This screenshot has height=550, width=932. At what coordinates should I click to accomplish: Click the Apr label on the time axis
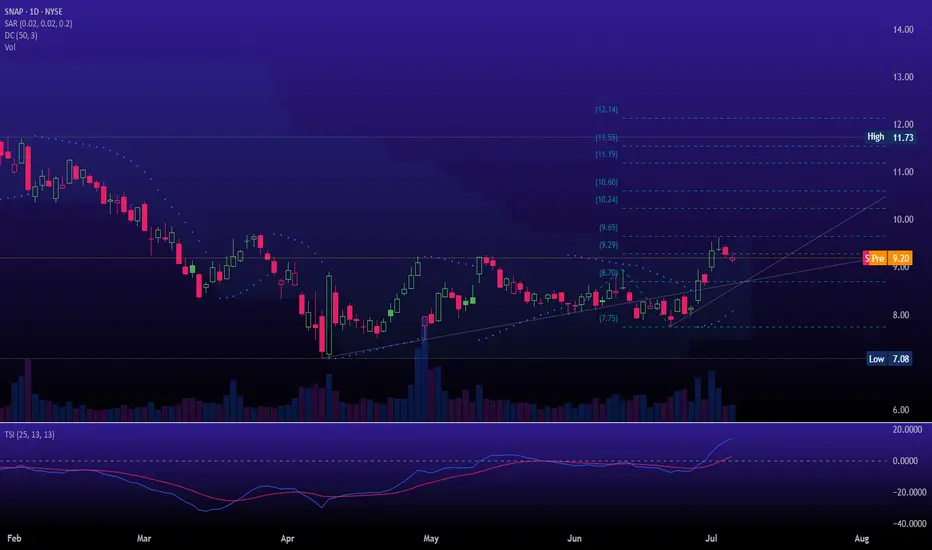pos(288,538)
